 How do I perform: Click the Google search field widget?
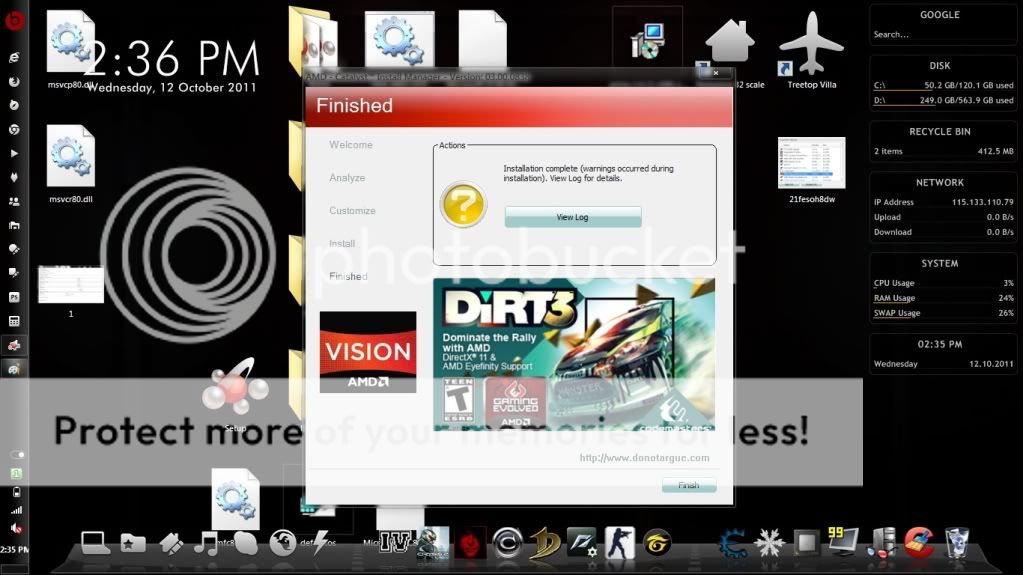[x=938, y=34]
